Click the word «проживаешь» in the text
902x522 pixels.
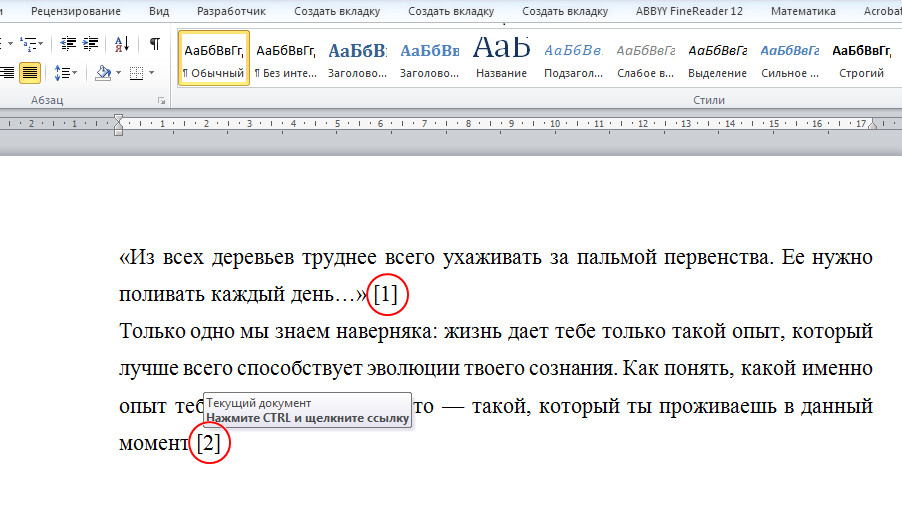tap(717, 406)
